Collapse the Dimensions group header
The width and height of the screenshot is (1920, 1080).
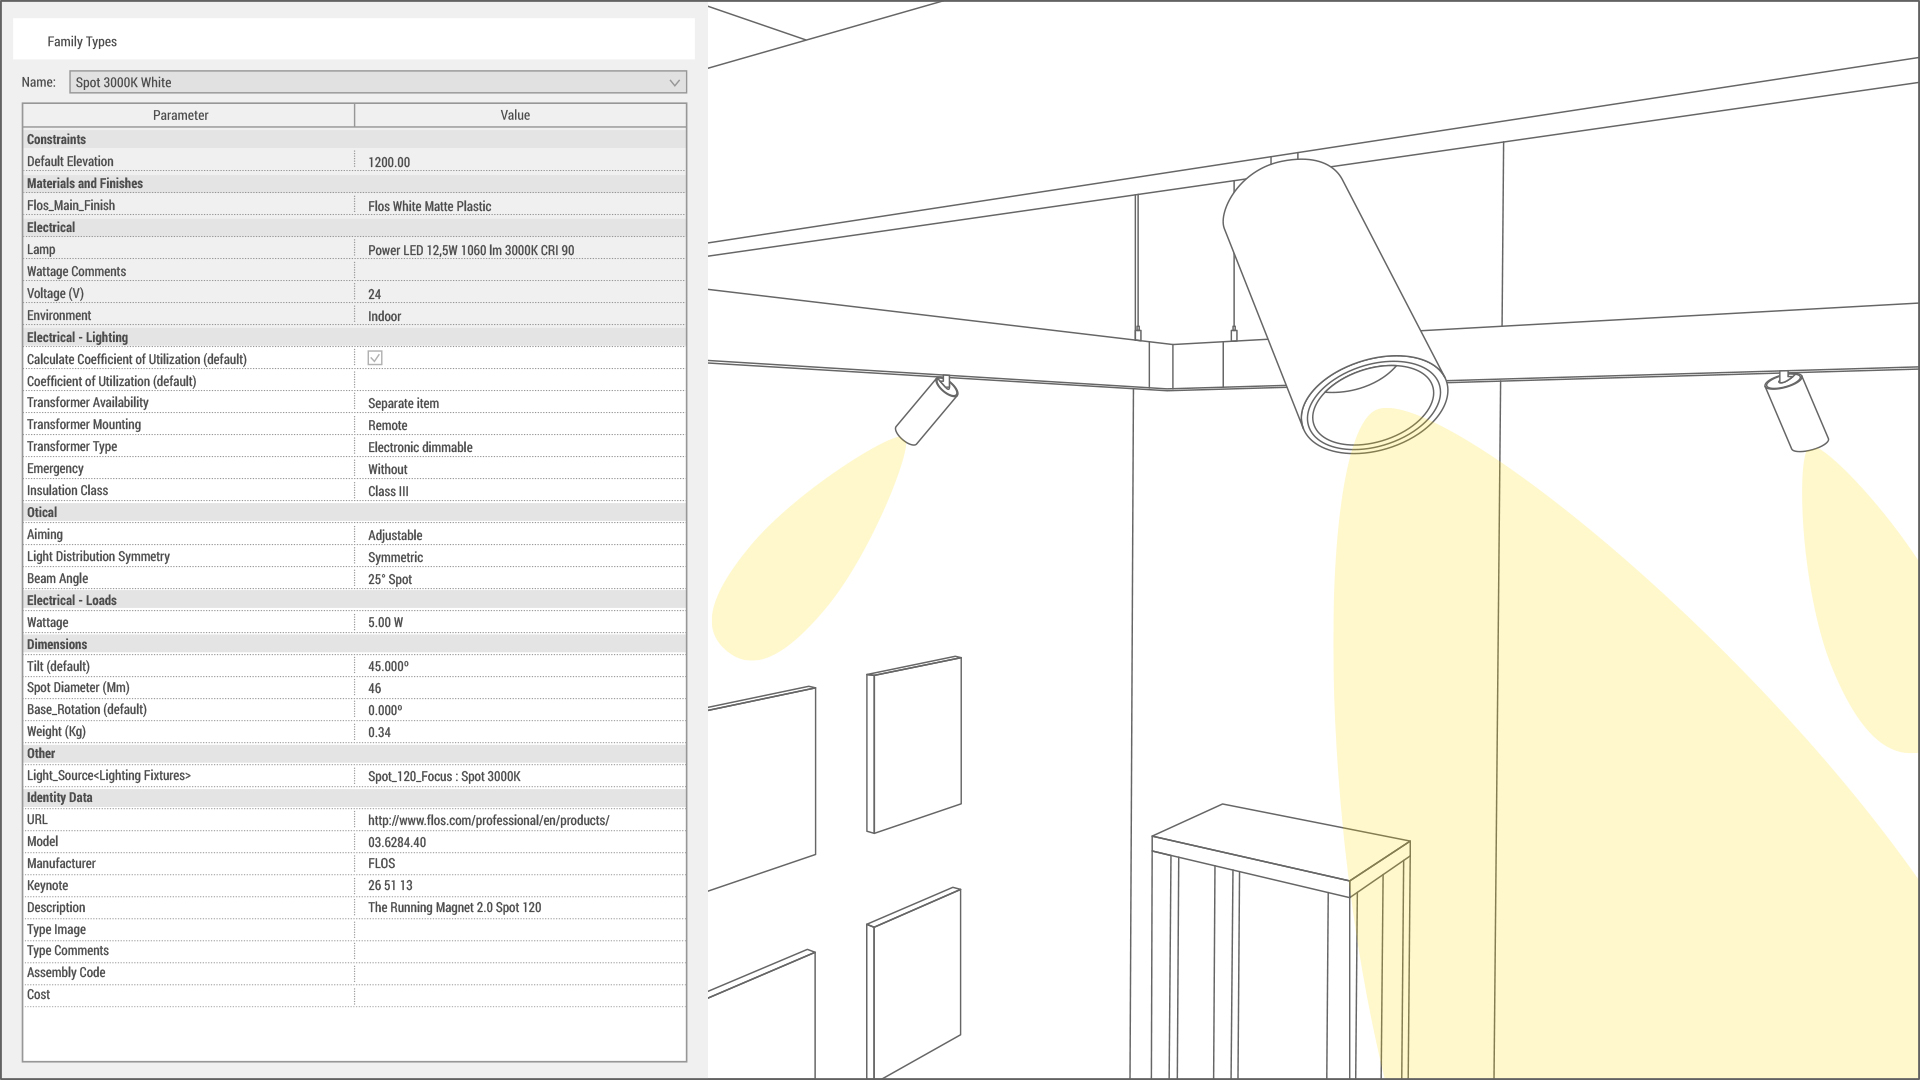pos(57,644)
